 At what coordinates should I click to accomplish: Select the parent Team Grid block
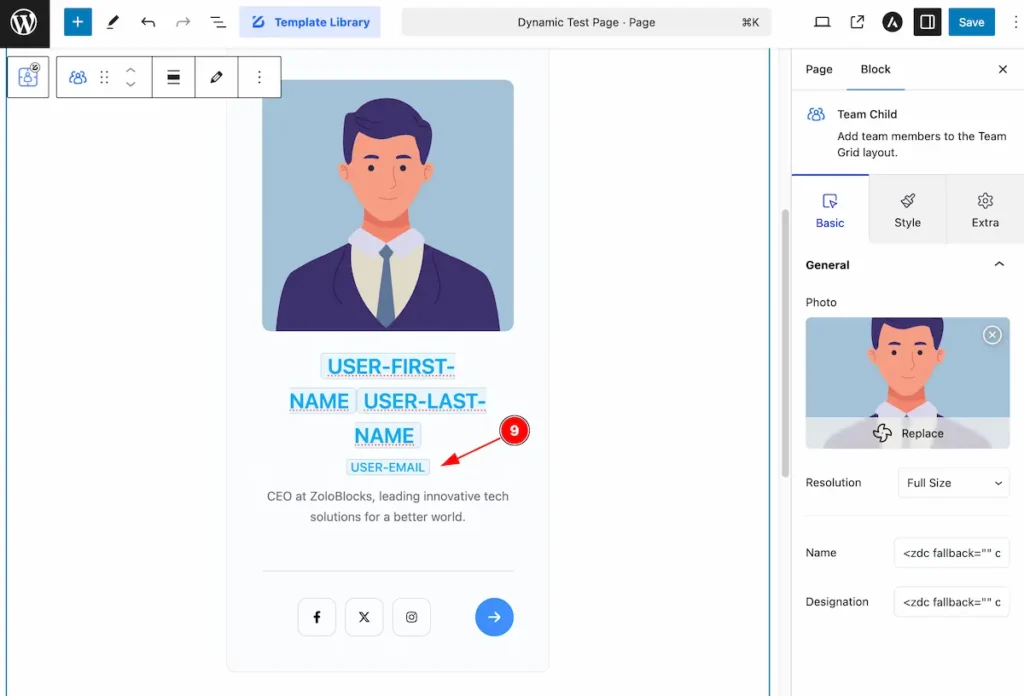tap(28, 77)
